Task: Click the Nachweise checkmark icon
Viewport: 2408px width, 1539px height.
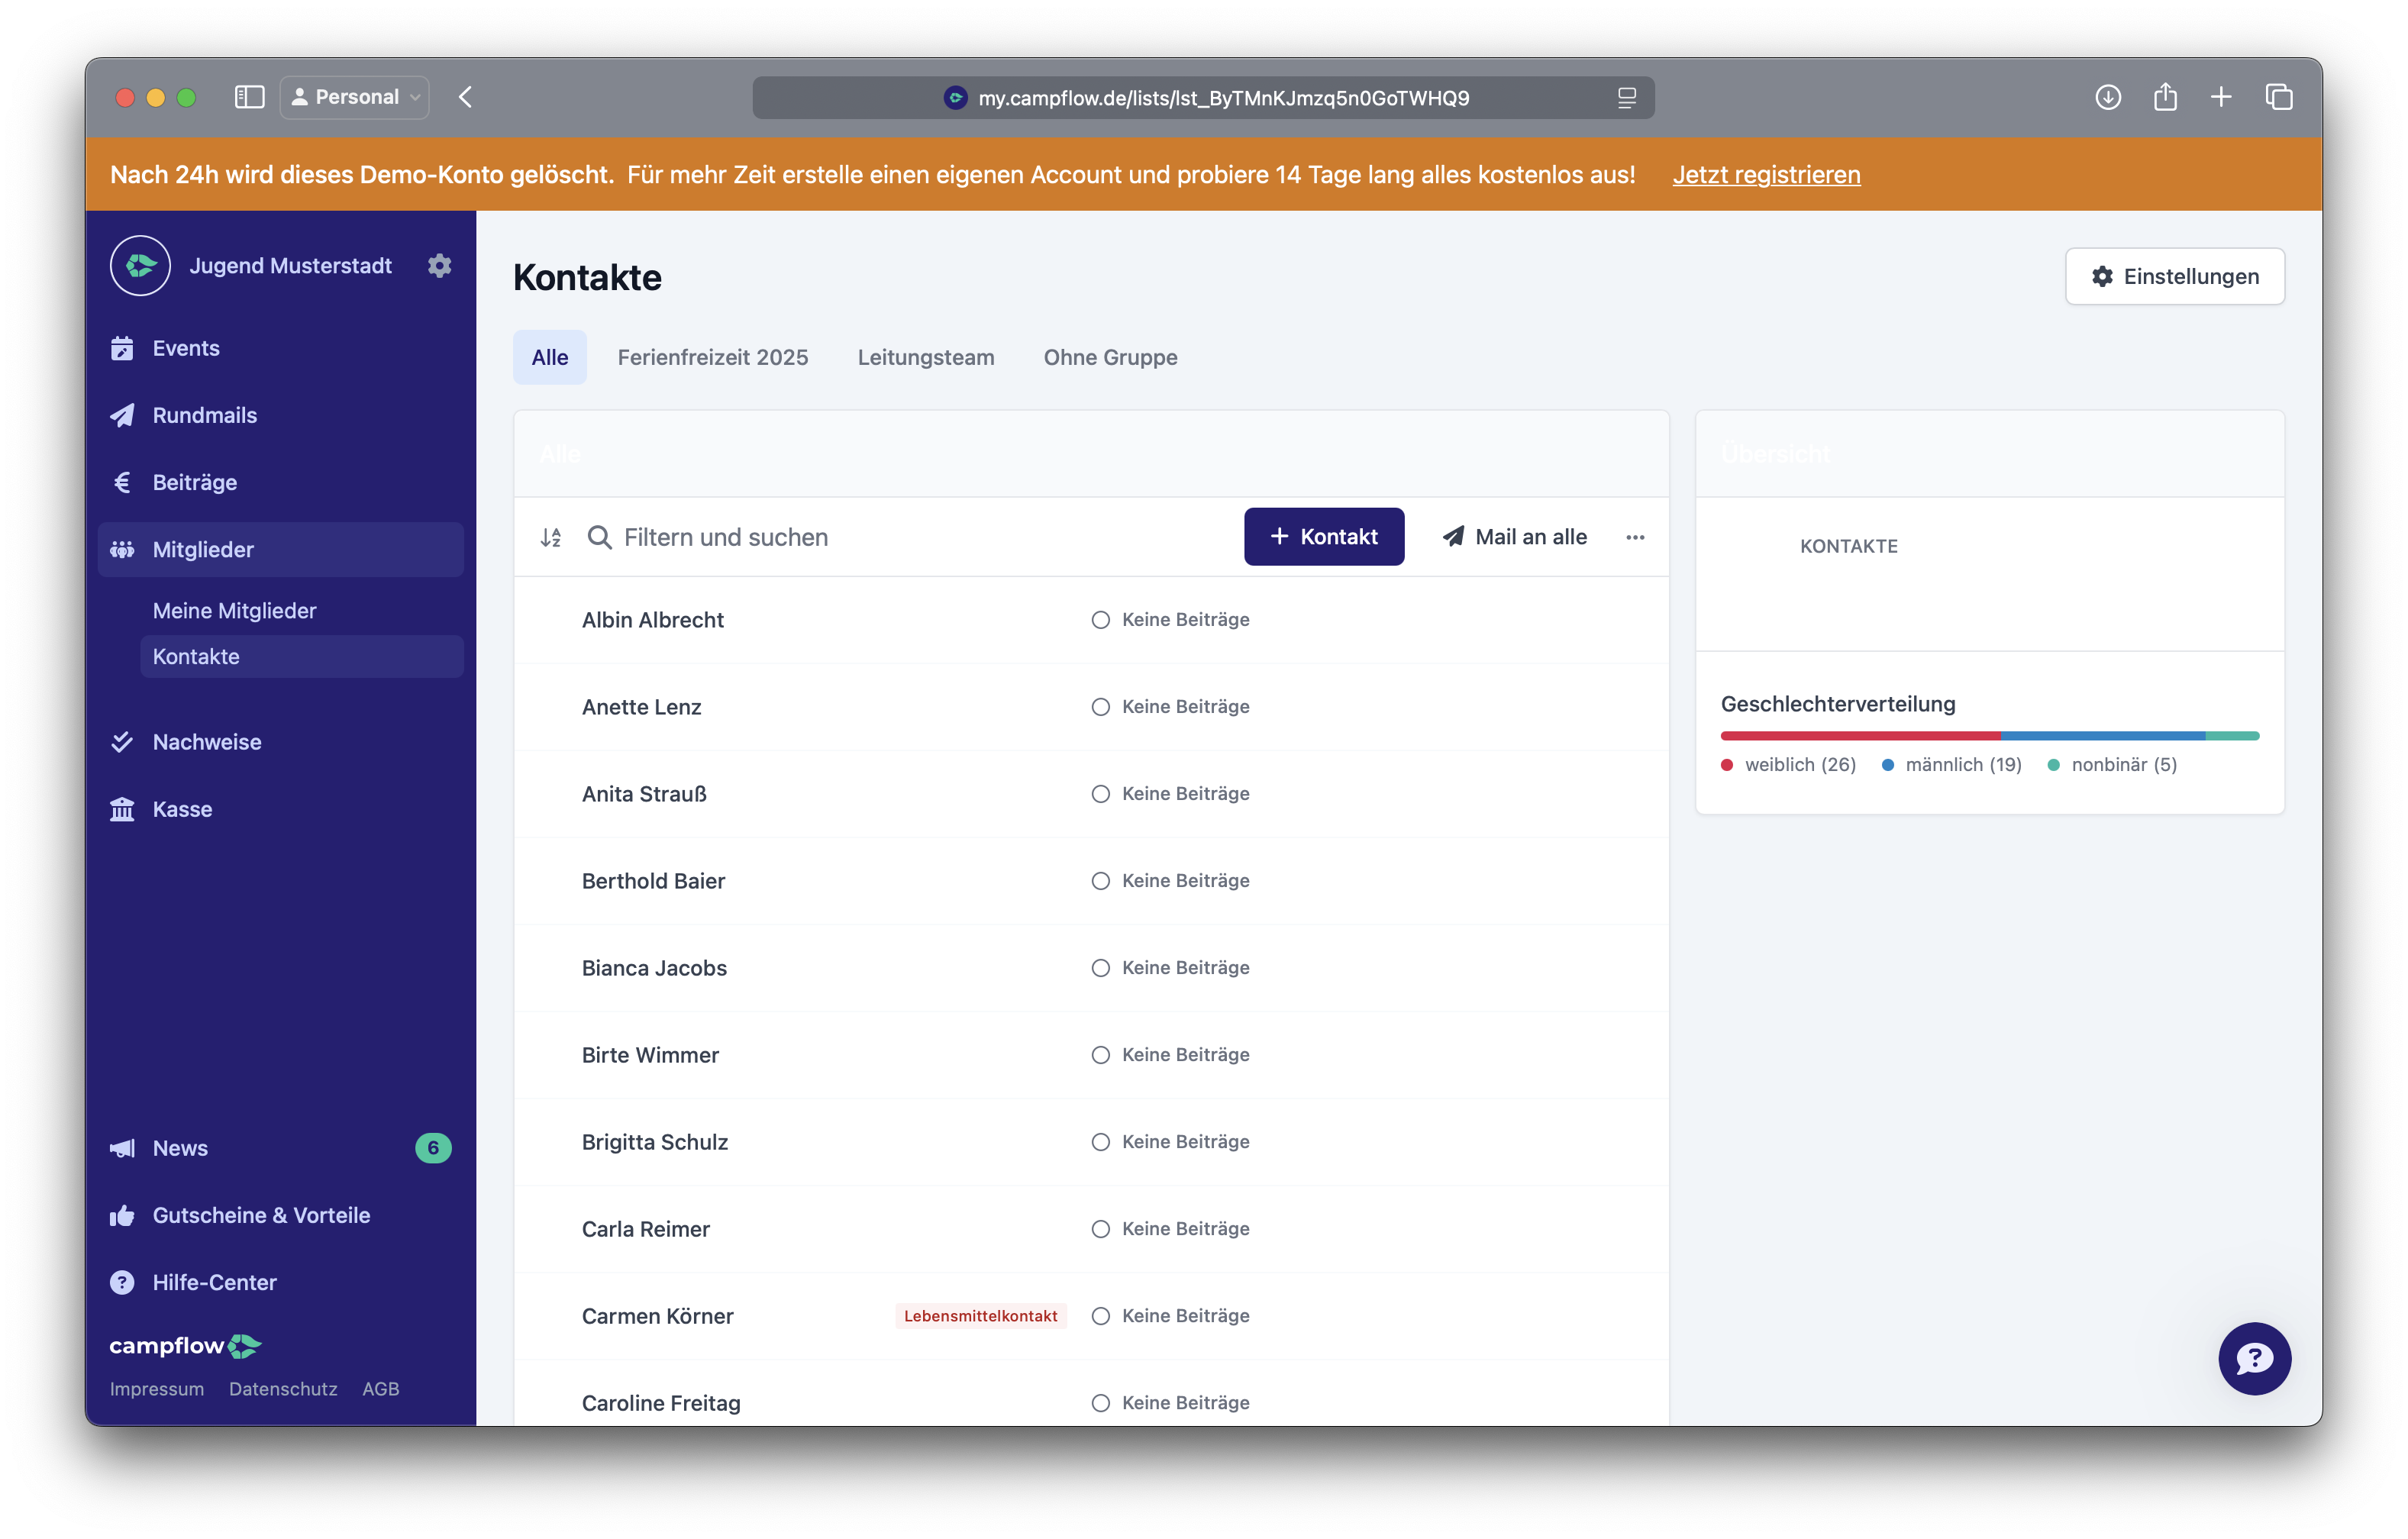Action: coord(122,742)
